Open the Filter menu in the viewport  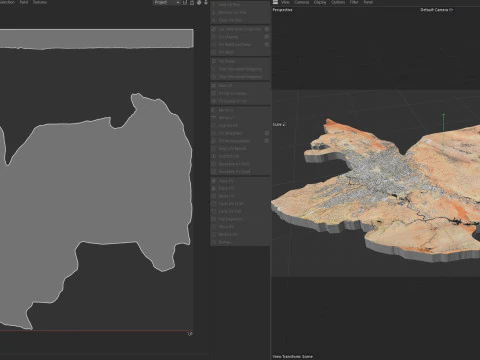[354, 2]
